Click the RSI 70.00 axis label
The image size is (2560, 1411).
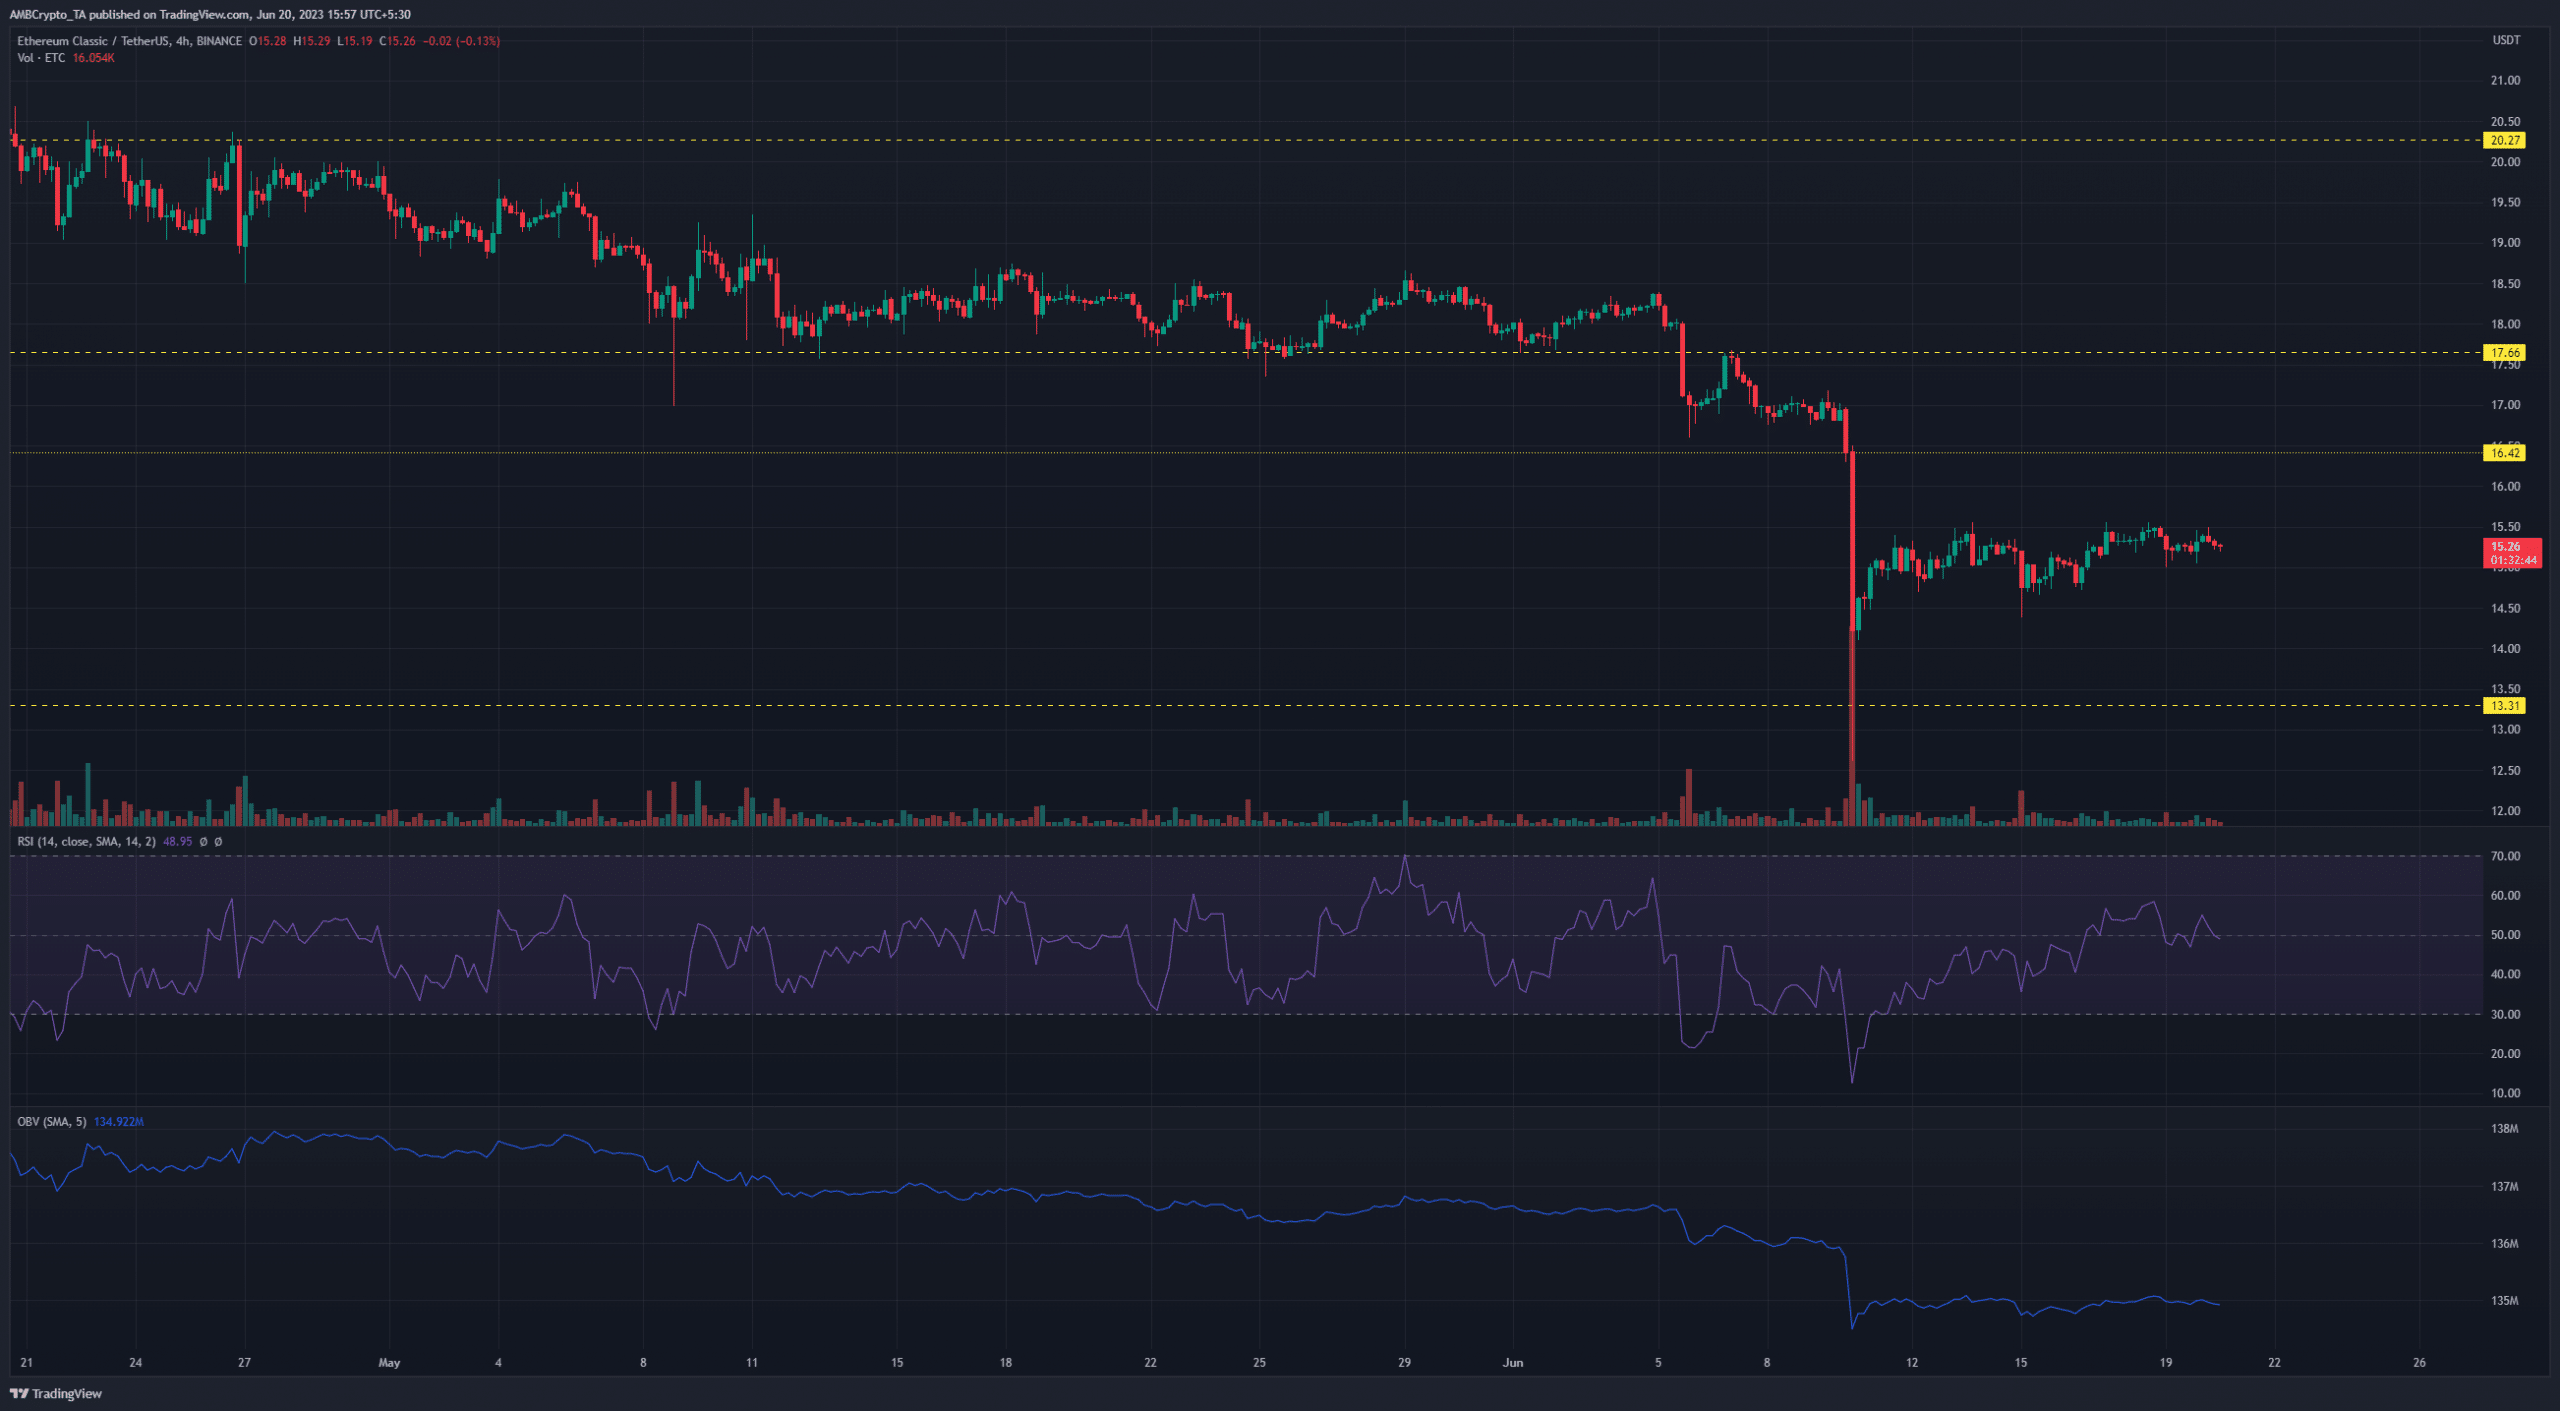click(2505, 857)
